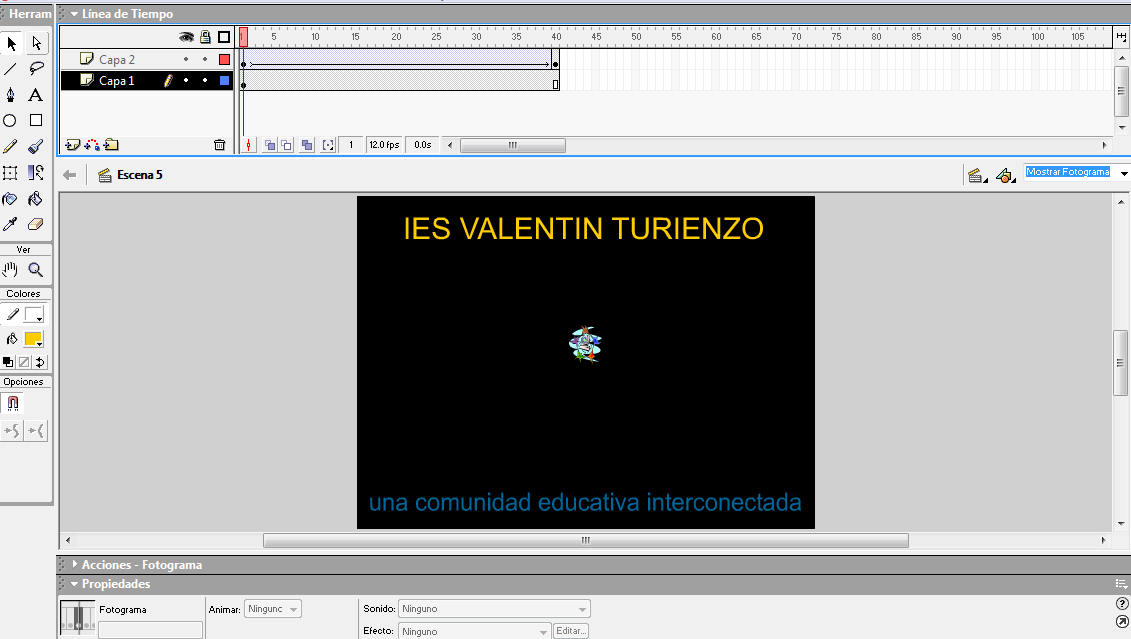
Task: Click the center frame button
Action: click(248, 145)
